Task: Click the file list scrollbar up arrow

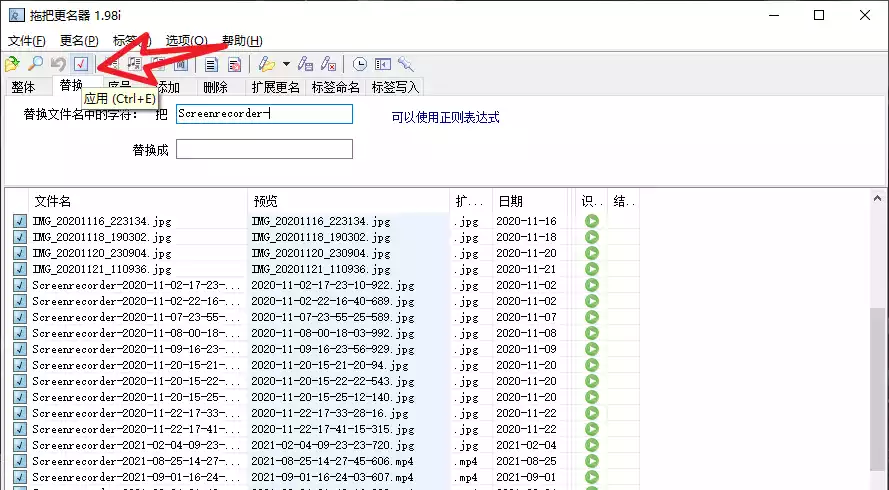Action: (877, 198)
